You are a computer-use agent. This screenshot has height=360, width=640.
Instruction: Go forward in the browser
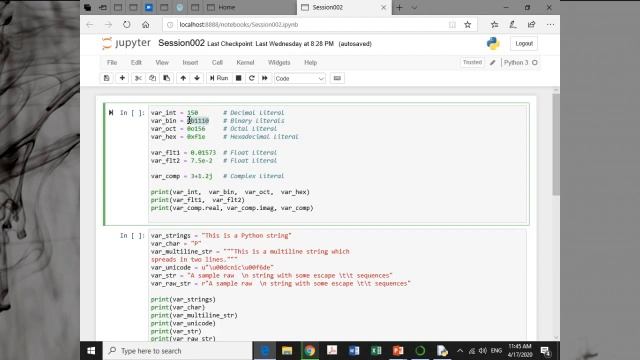(108, 24)
